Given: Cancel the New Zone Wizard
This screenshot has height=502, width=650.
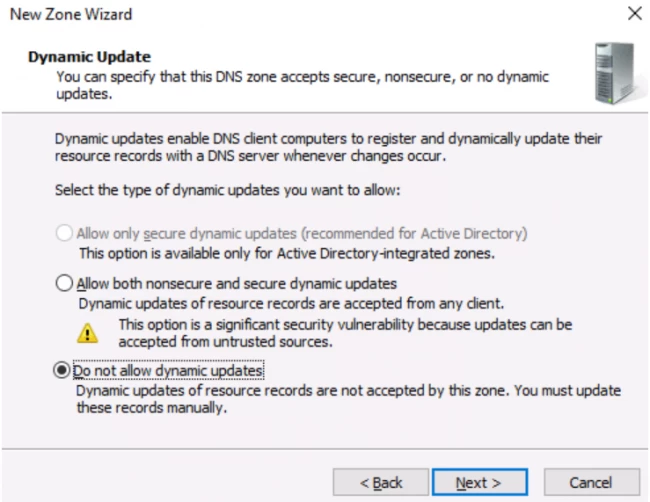Looking at the screenshot, I should (592, 483).
